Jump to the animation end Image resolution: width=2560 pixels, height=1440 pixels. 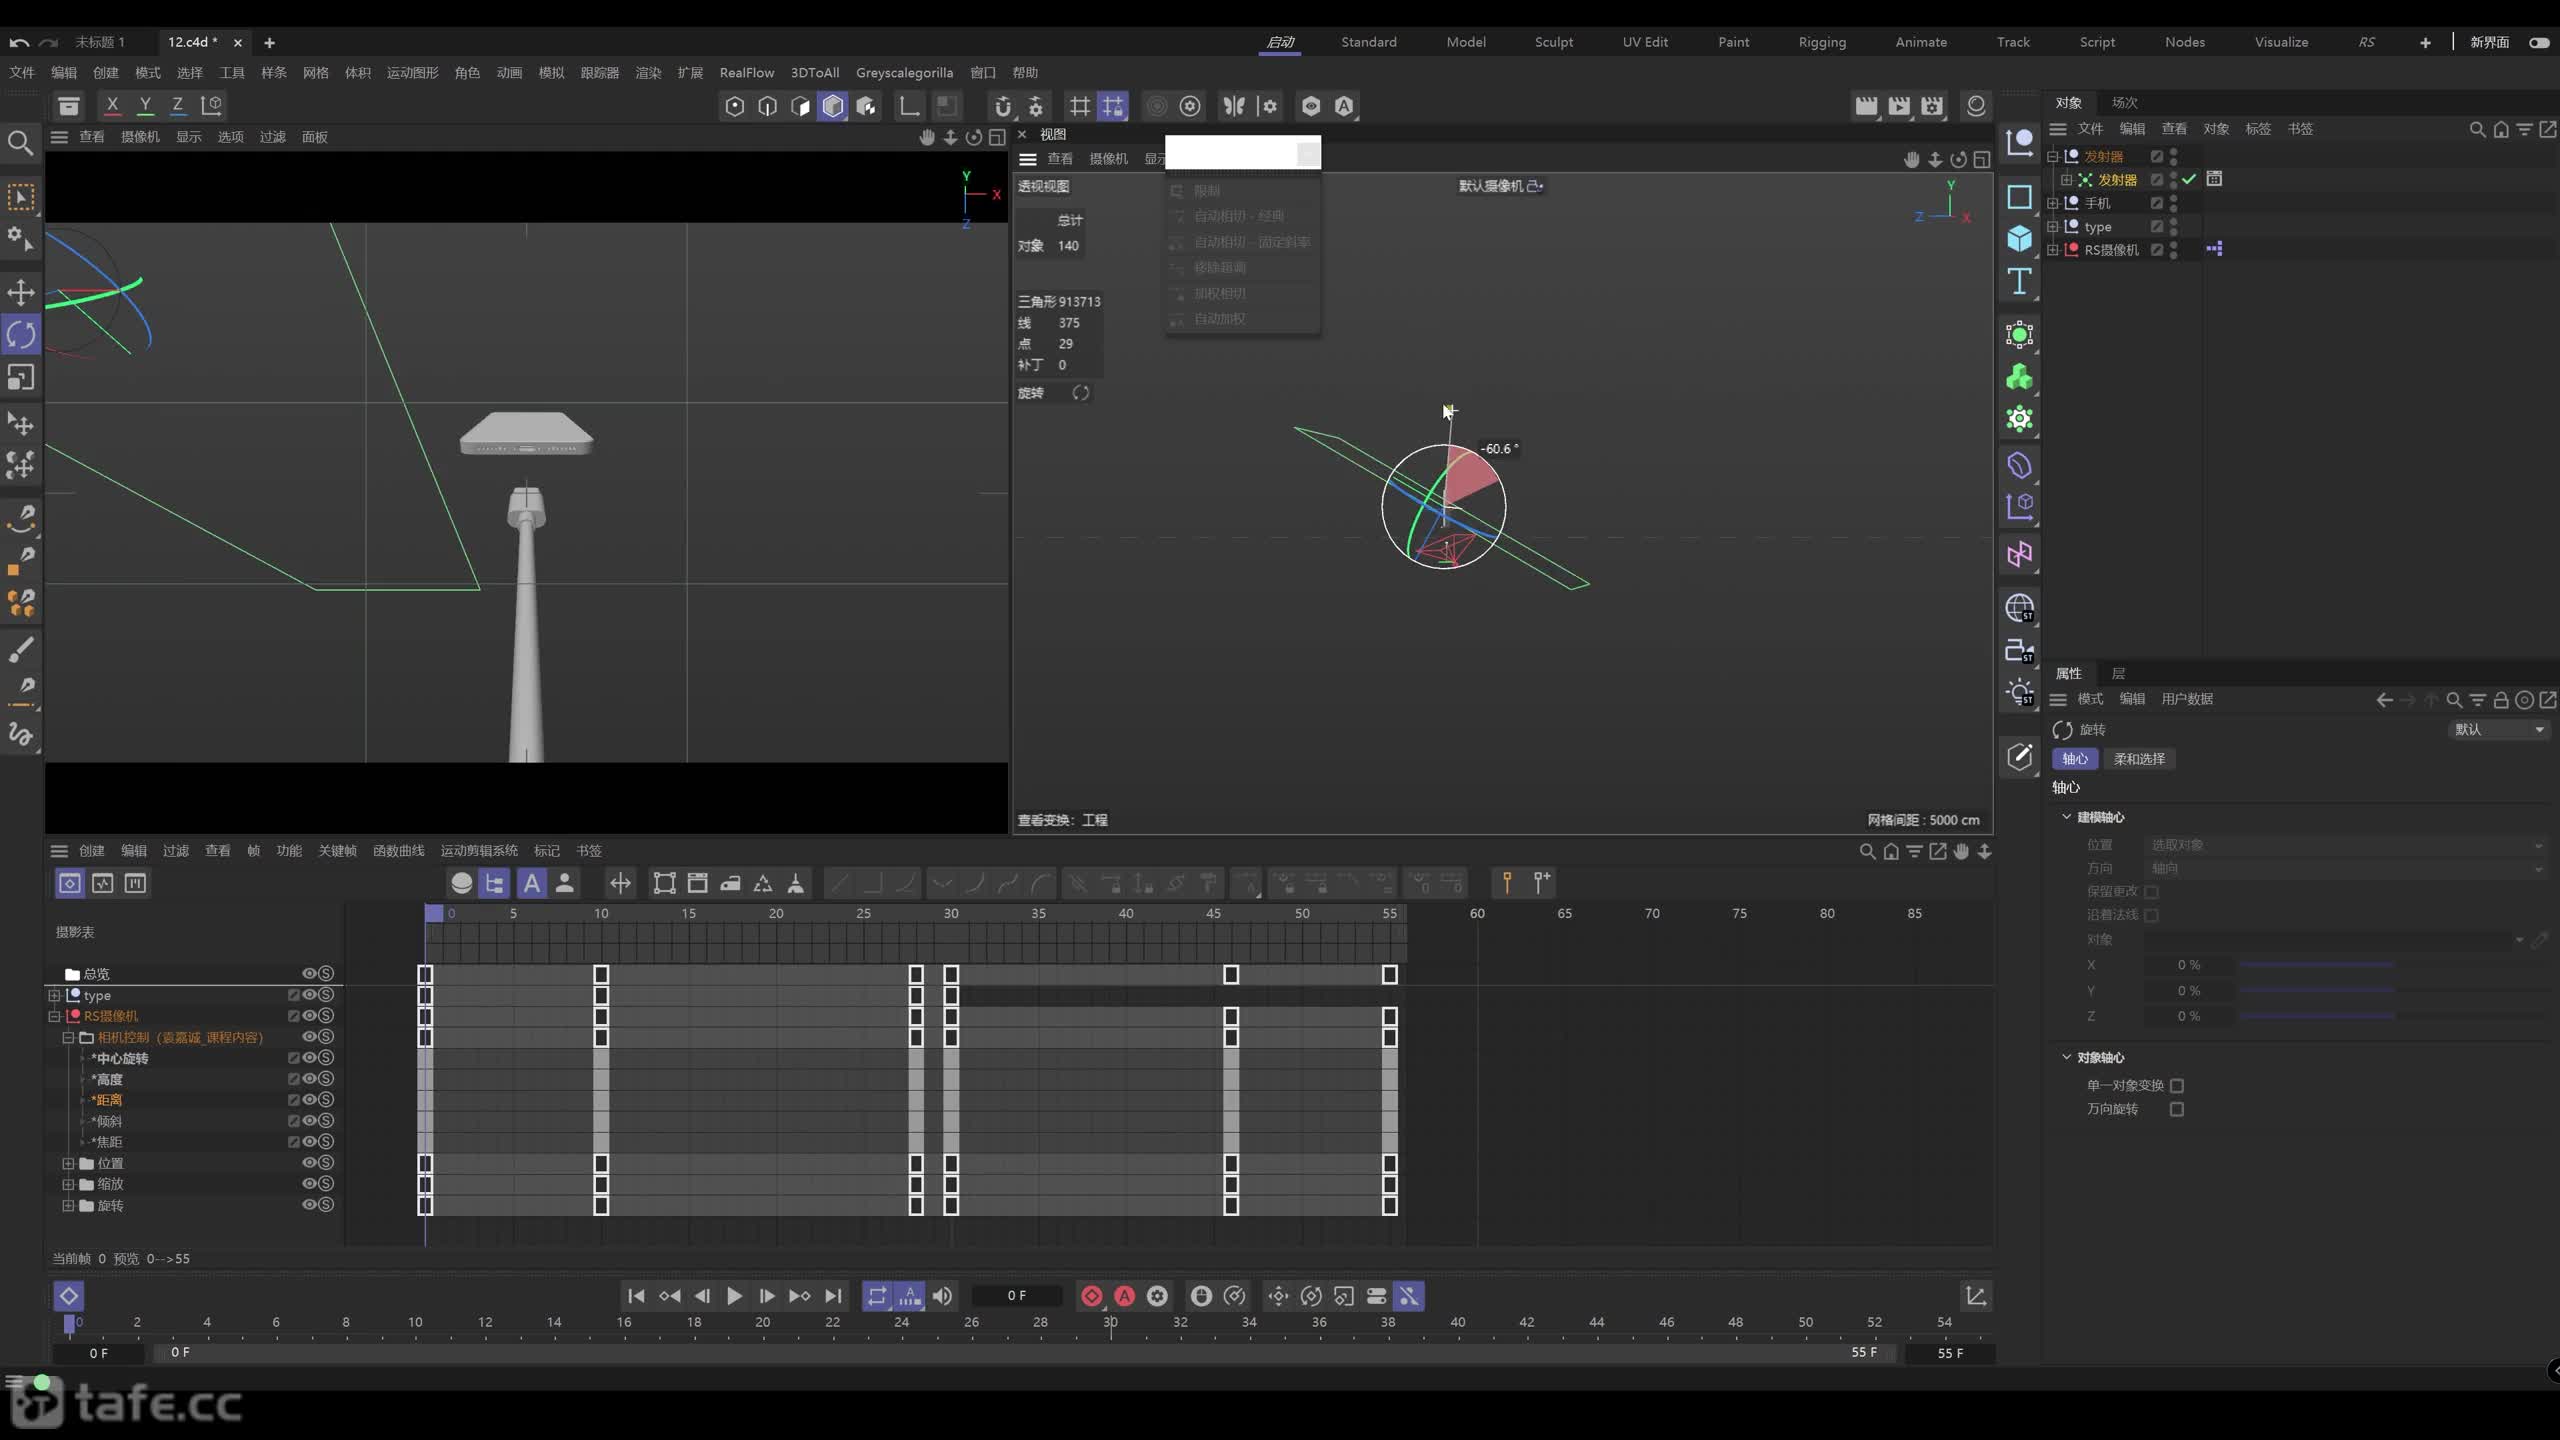pyautogui.click(x=833, y=1296)
